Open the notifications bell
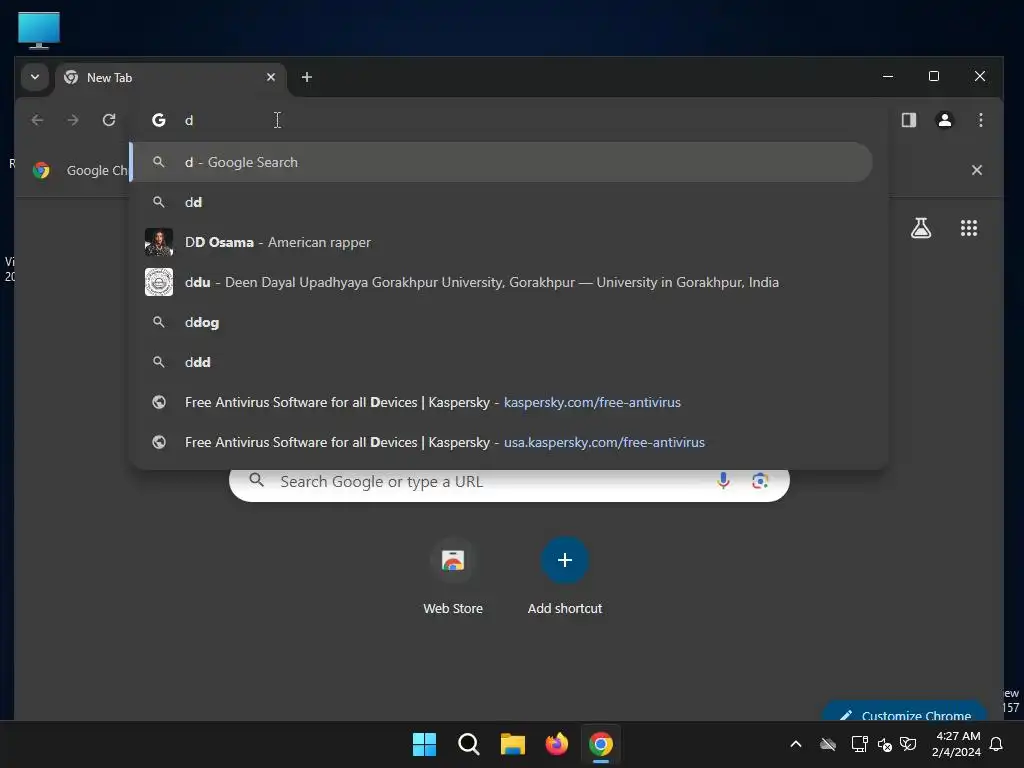The width and height of the screenshot is (1024, 768). [x=996, y=744]
